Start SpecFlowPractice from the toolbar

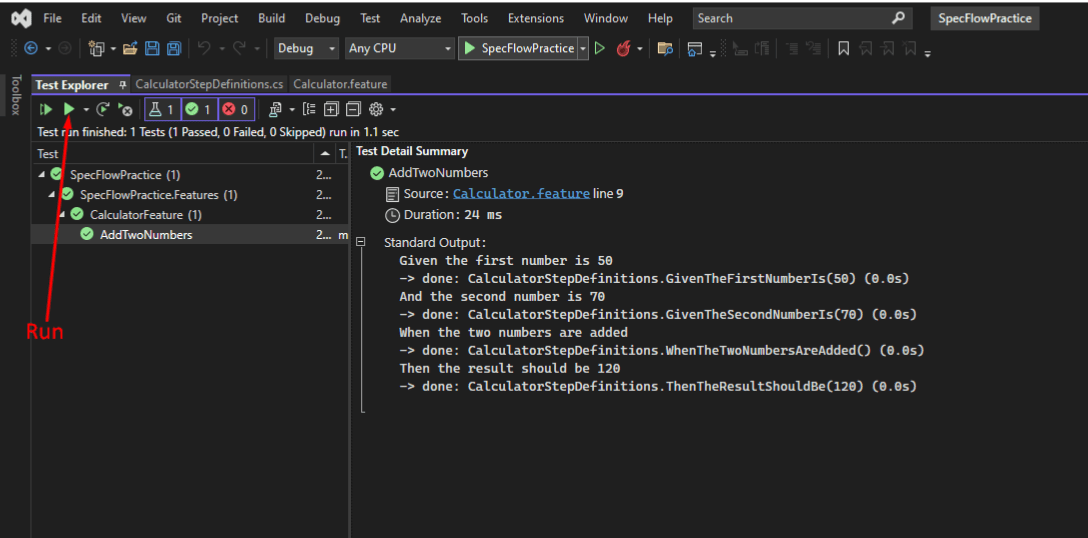(x=520, y=49)
